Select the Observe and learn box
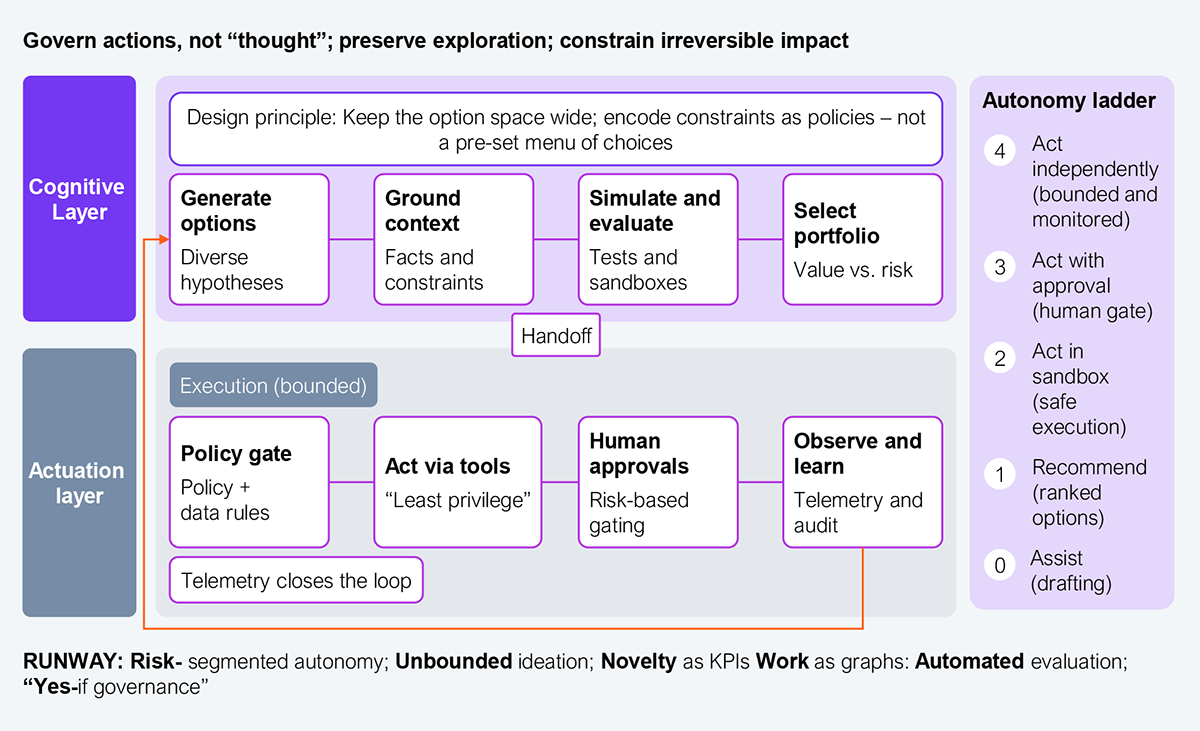 862,482
